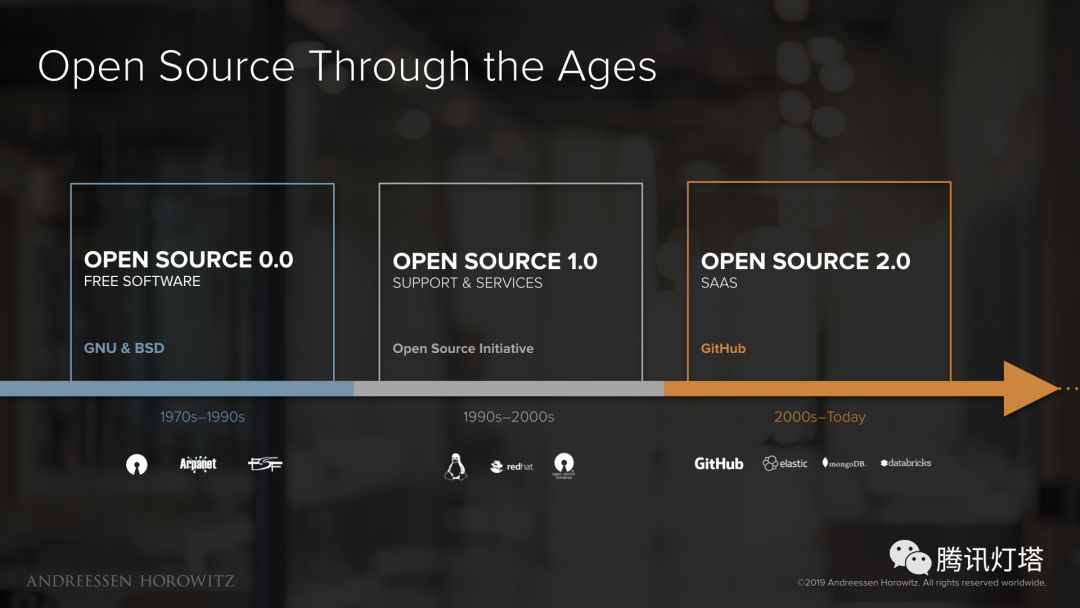Click the open source keyhole logo under 1970s–1990s
This screenshot has width=1080, height=608.
click(x=136, y=465)
